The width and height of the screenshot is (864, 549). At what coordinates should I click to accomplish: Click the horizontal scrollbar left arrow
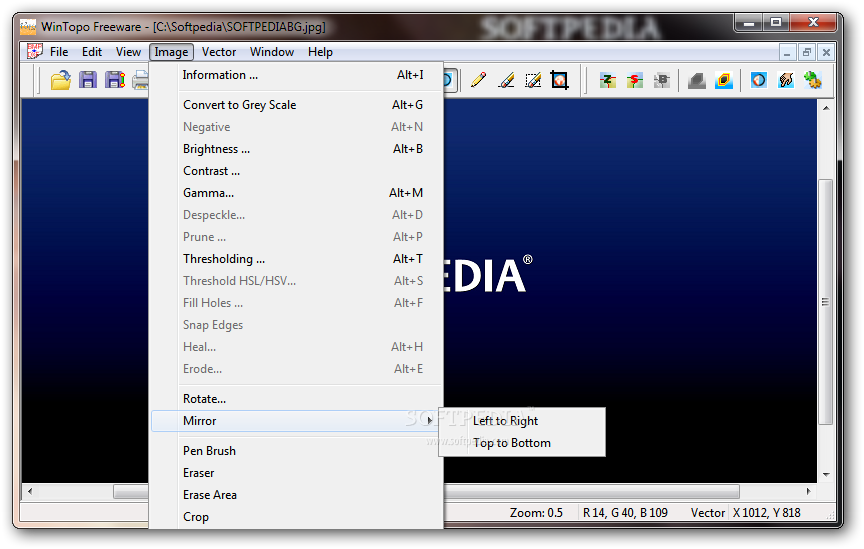coord(30,491)
